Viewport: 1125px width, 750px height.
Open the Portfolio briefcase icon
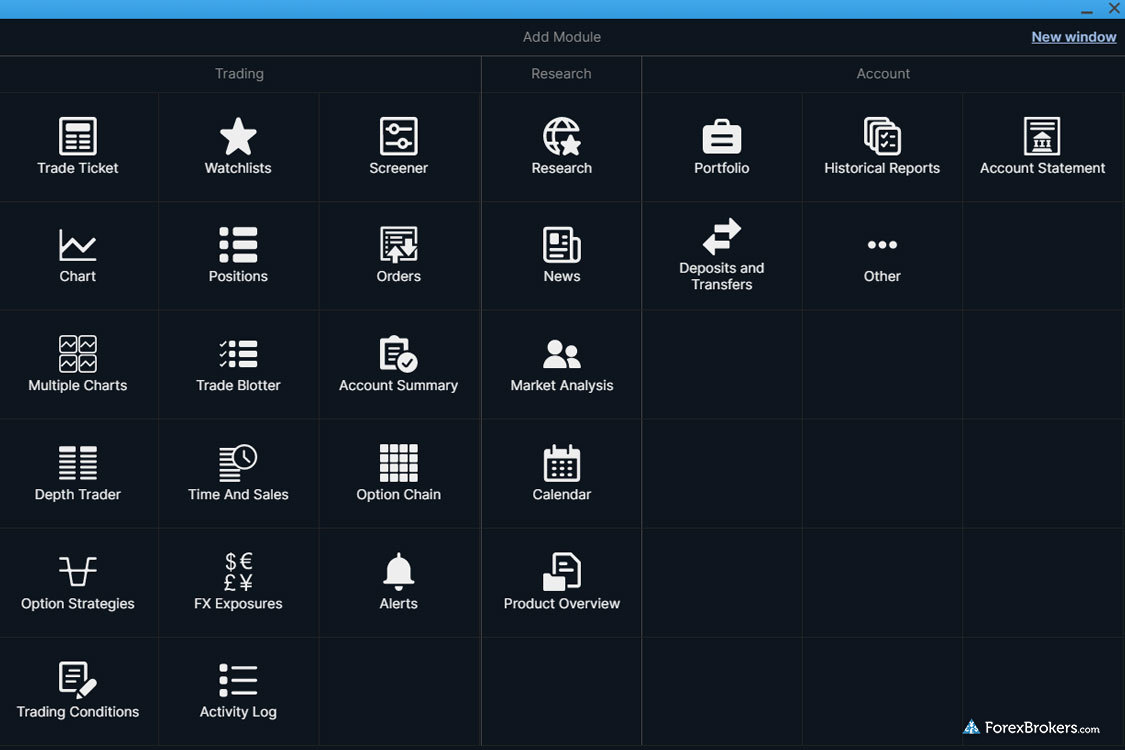point(721,137)
